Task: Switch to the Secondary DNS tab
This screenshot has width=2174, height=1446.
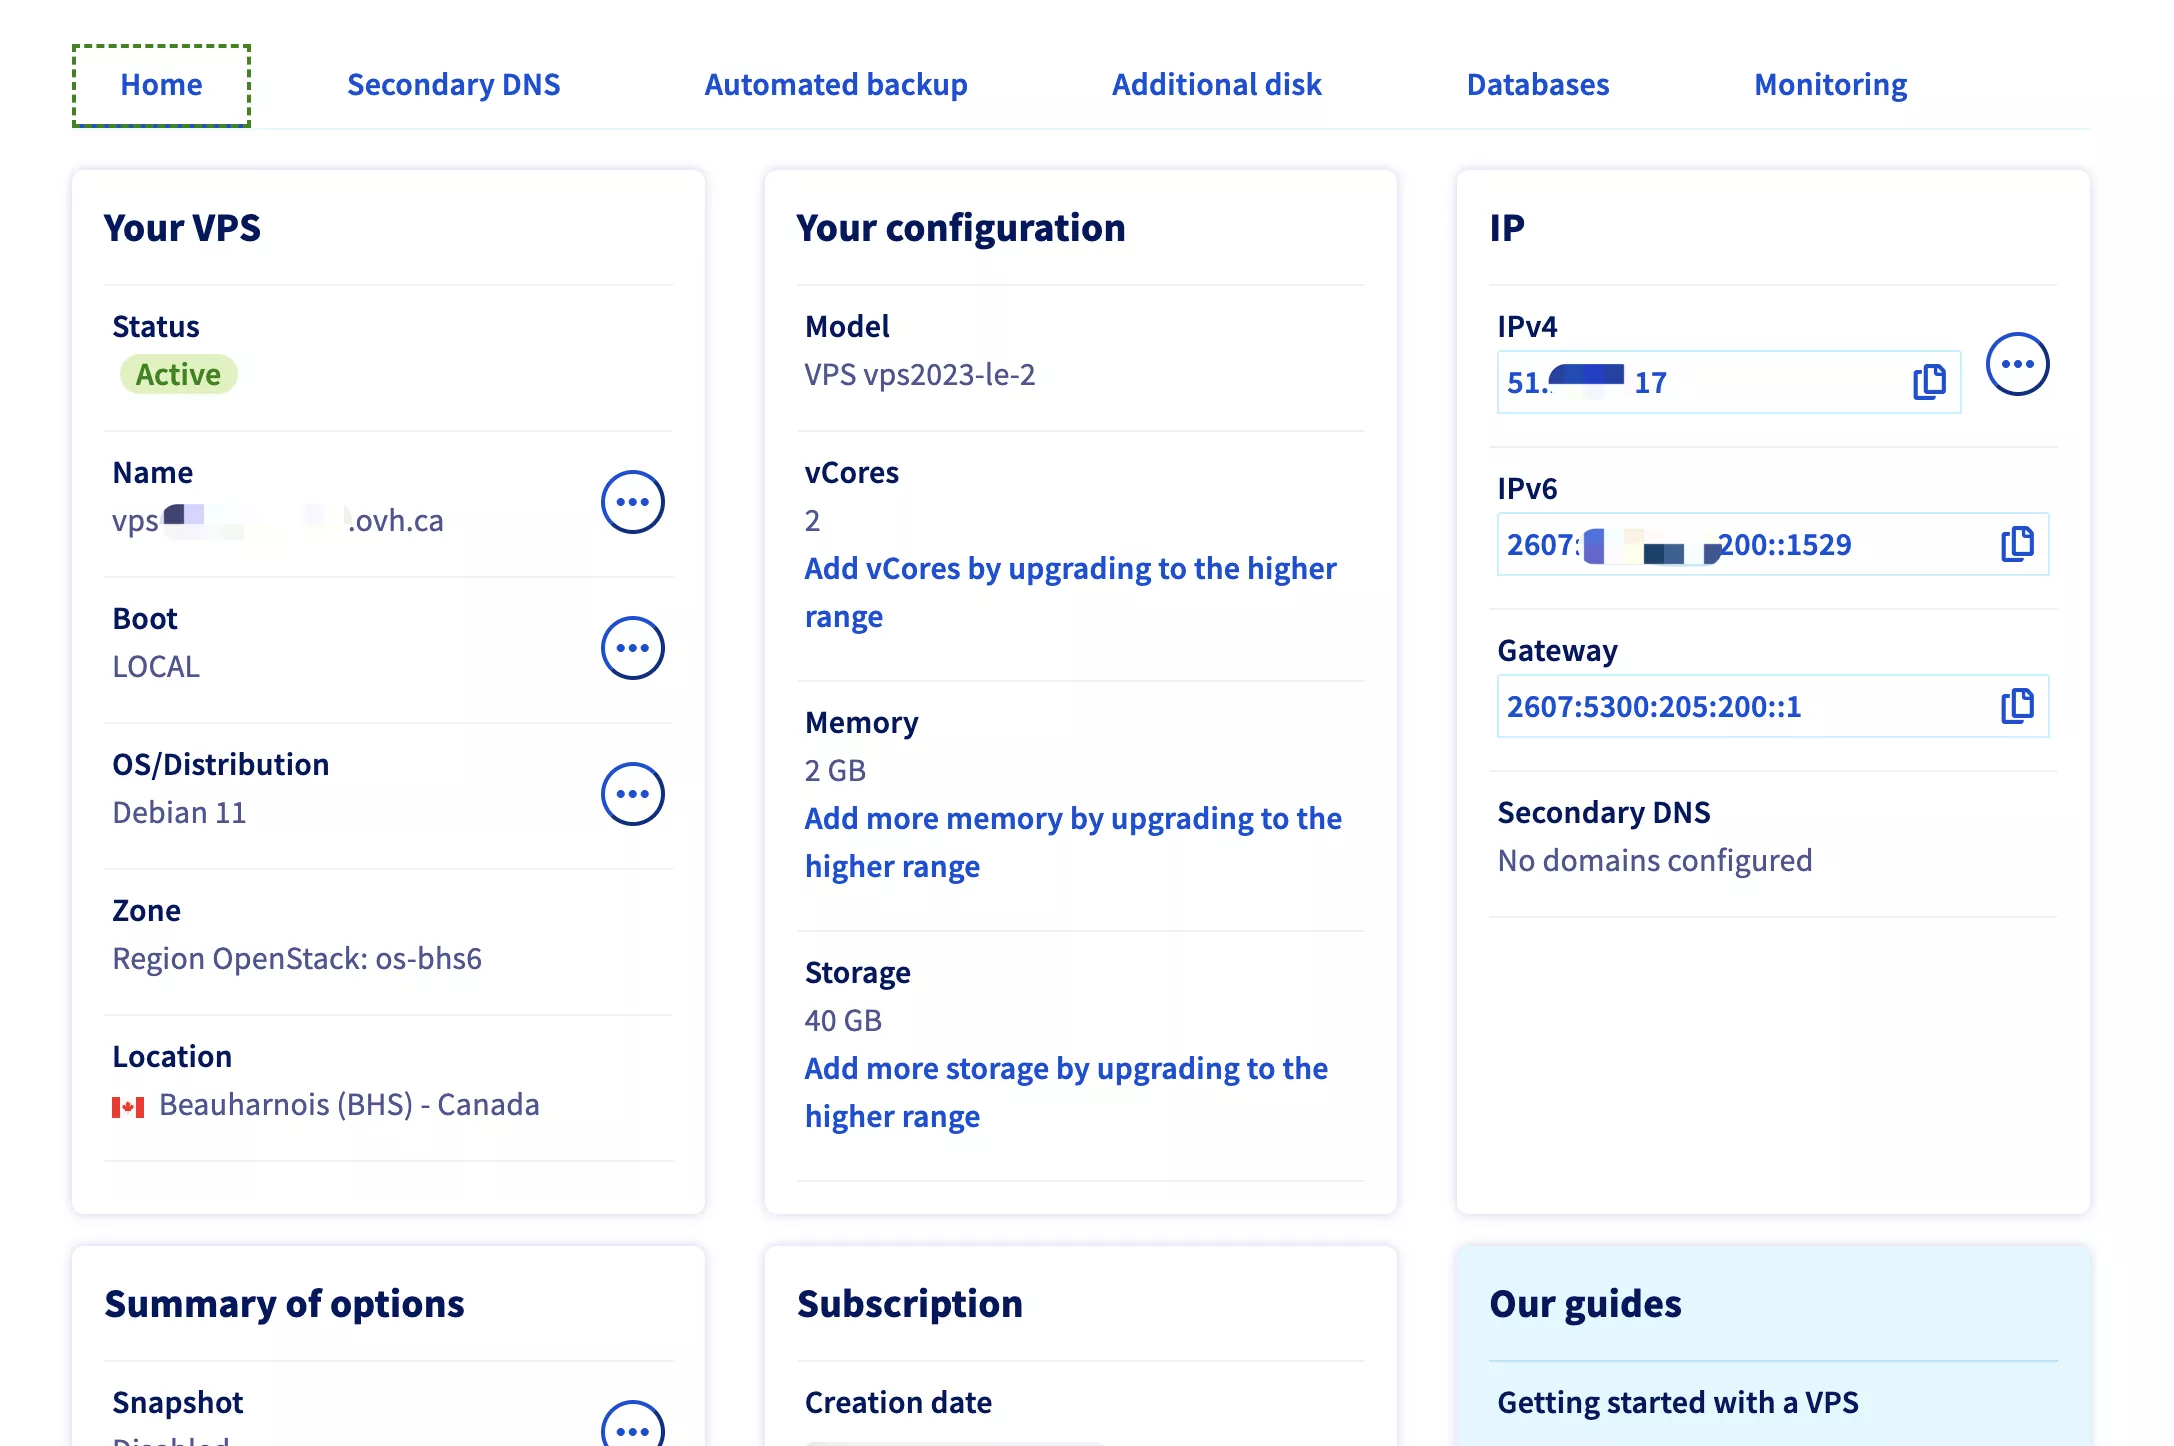Action: tap(453, 85)
